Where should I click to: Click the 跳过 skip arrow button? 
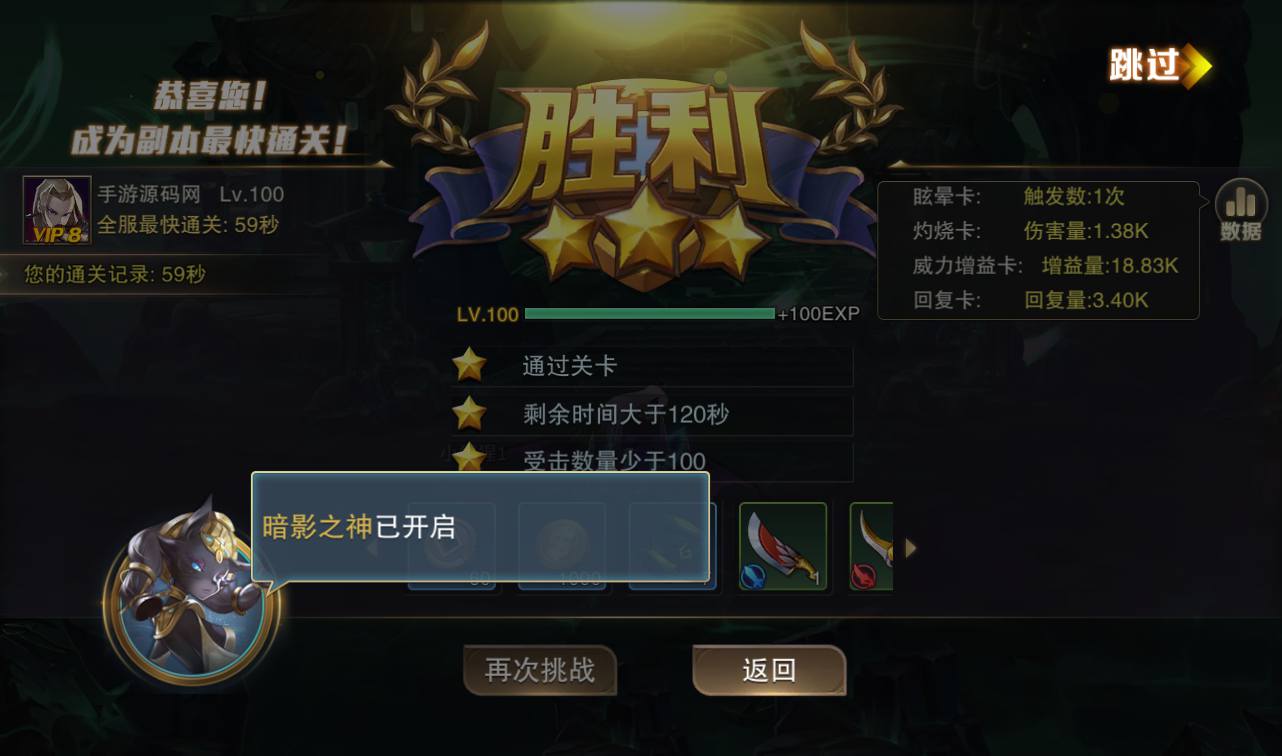tap(1160, 66)
